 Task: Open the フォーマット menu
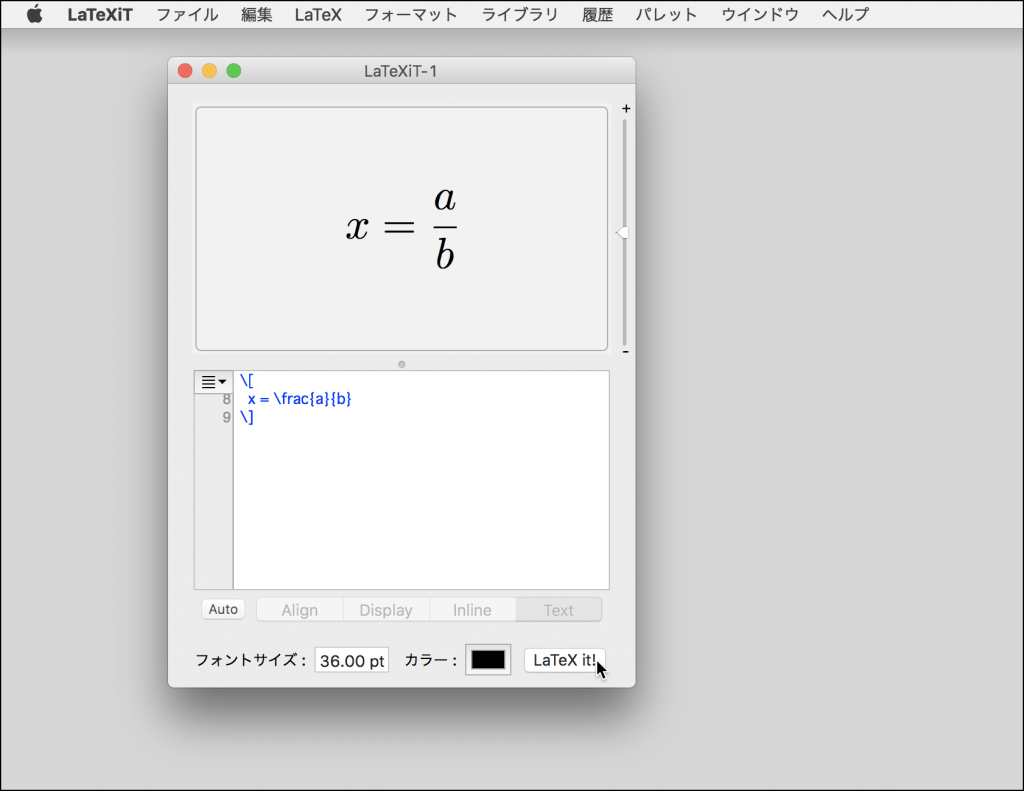(x=411, y=14)
